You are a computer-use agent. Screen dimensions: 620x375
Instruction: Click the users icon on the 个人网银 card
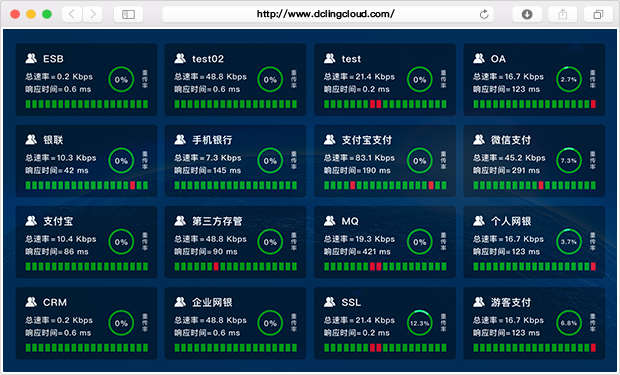[479, 221]
